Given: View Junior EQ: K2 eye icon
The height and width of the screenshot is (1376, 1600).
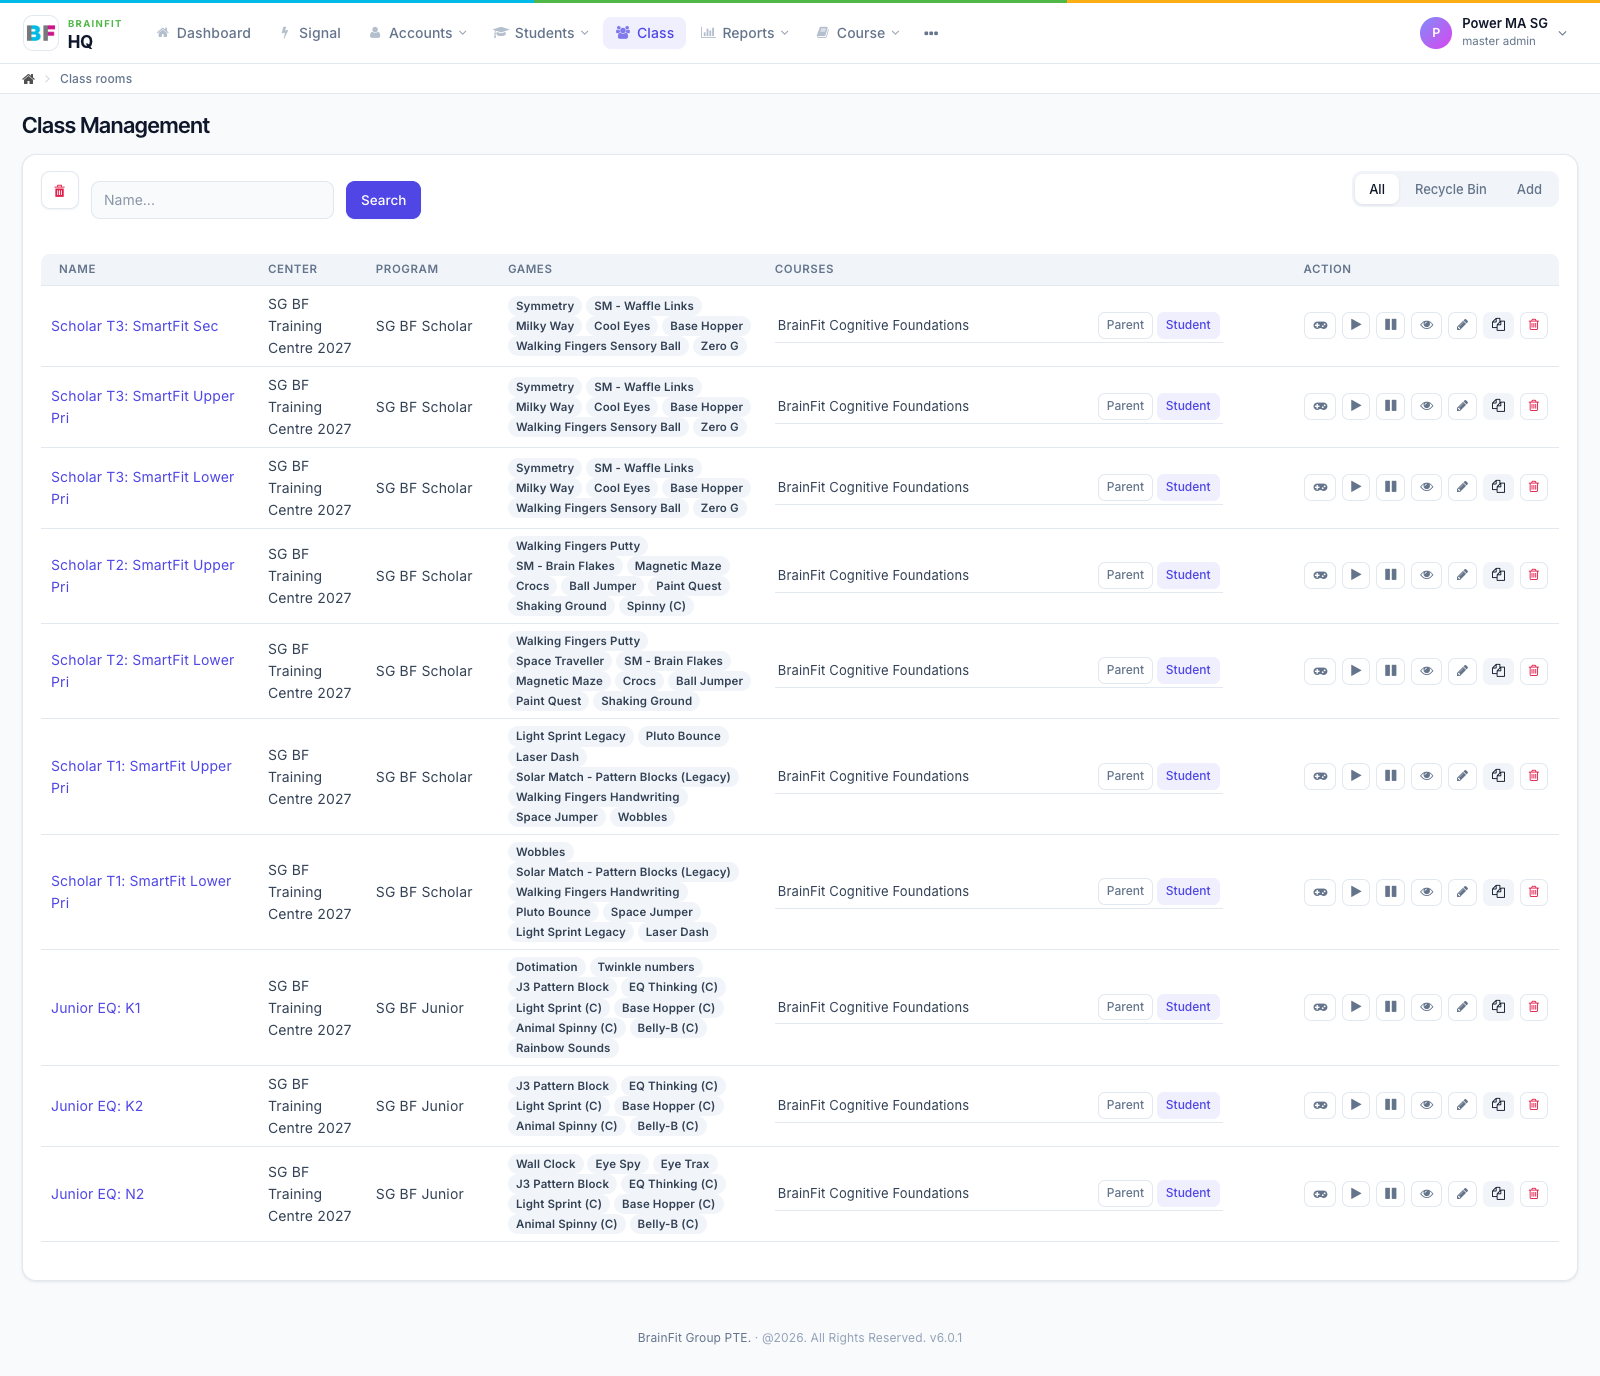Looking at the screenshot, I should [x=1427, y=1105].
